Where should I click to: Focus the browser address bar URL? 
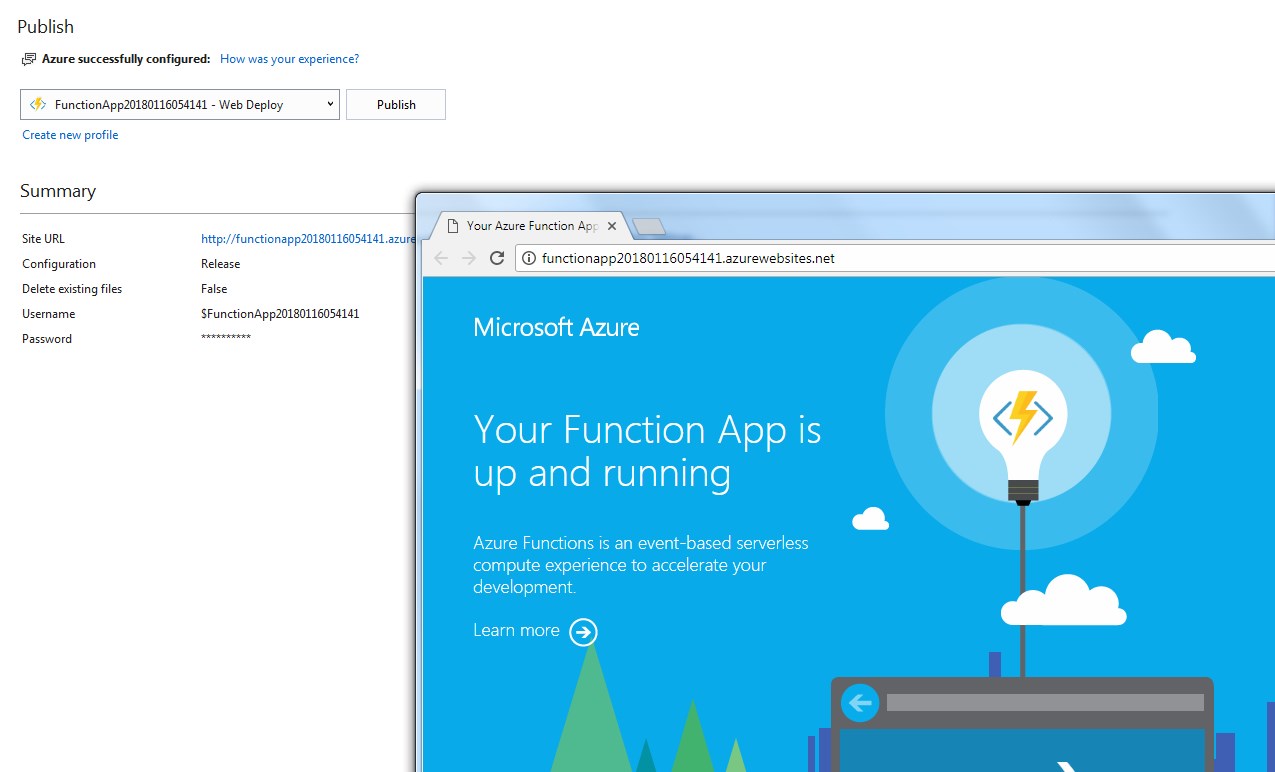(x=688, y=258)
